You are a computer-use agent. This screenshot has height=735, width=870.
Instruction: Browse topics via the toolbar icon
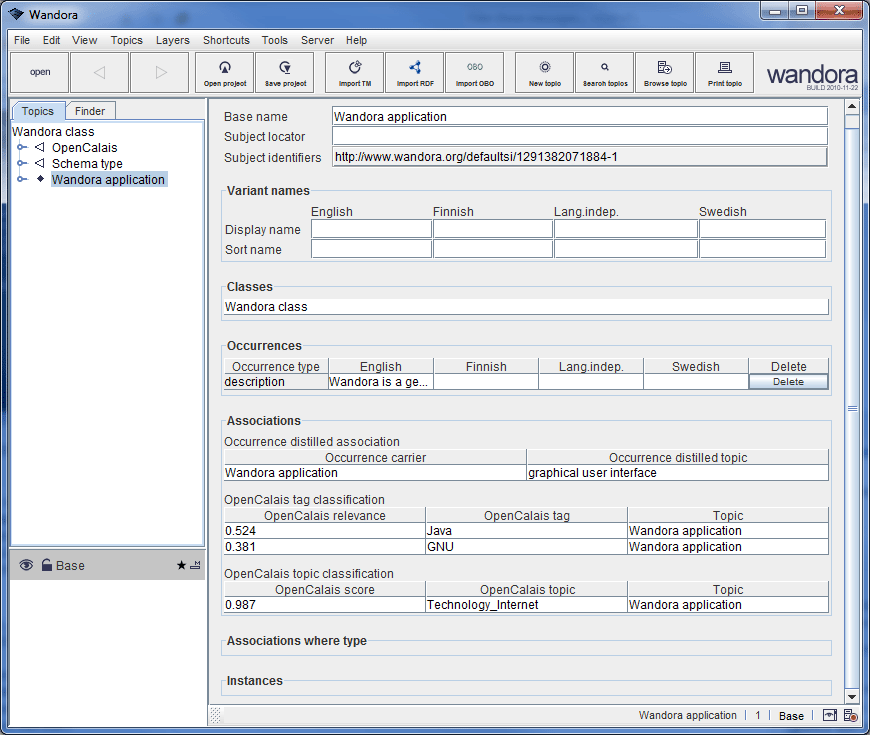[x=664, y=72]
